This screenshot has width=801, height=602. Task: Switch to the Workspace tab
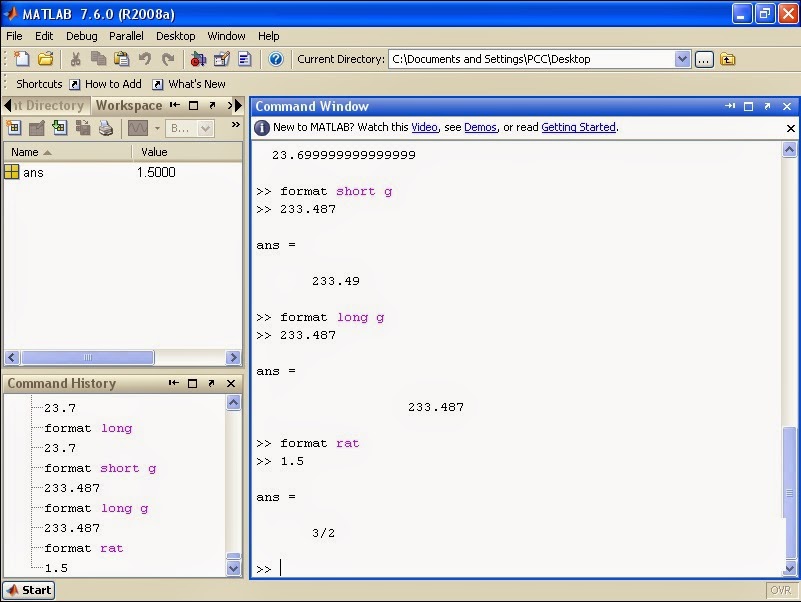pyautogui.click(x=129, y=105)
